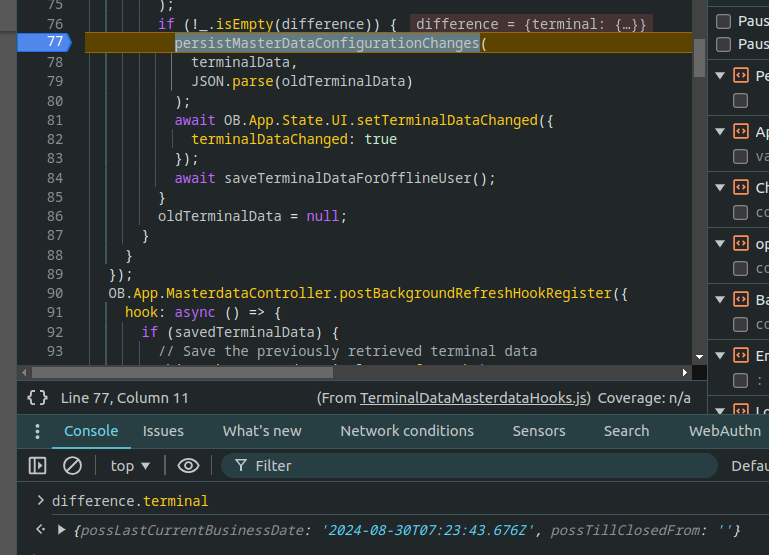769x555 pixels.
Task: Toggle the console sidebar panel icon
Action: click(x=37, y=465)
